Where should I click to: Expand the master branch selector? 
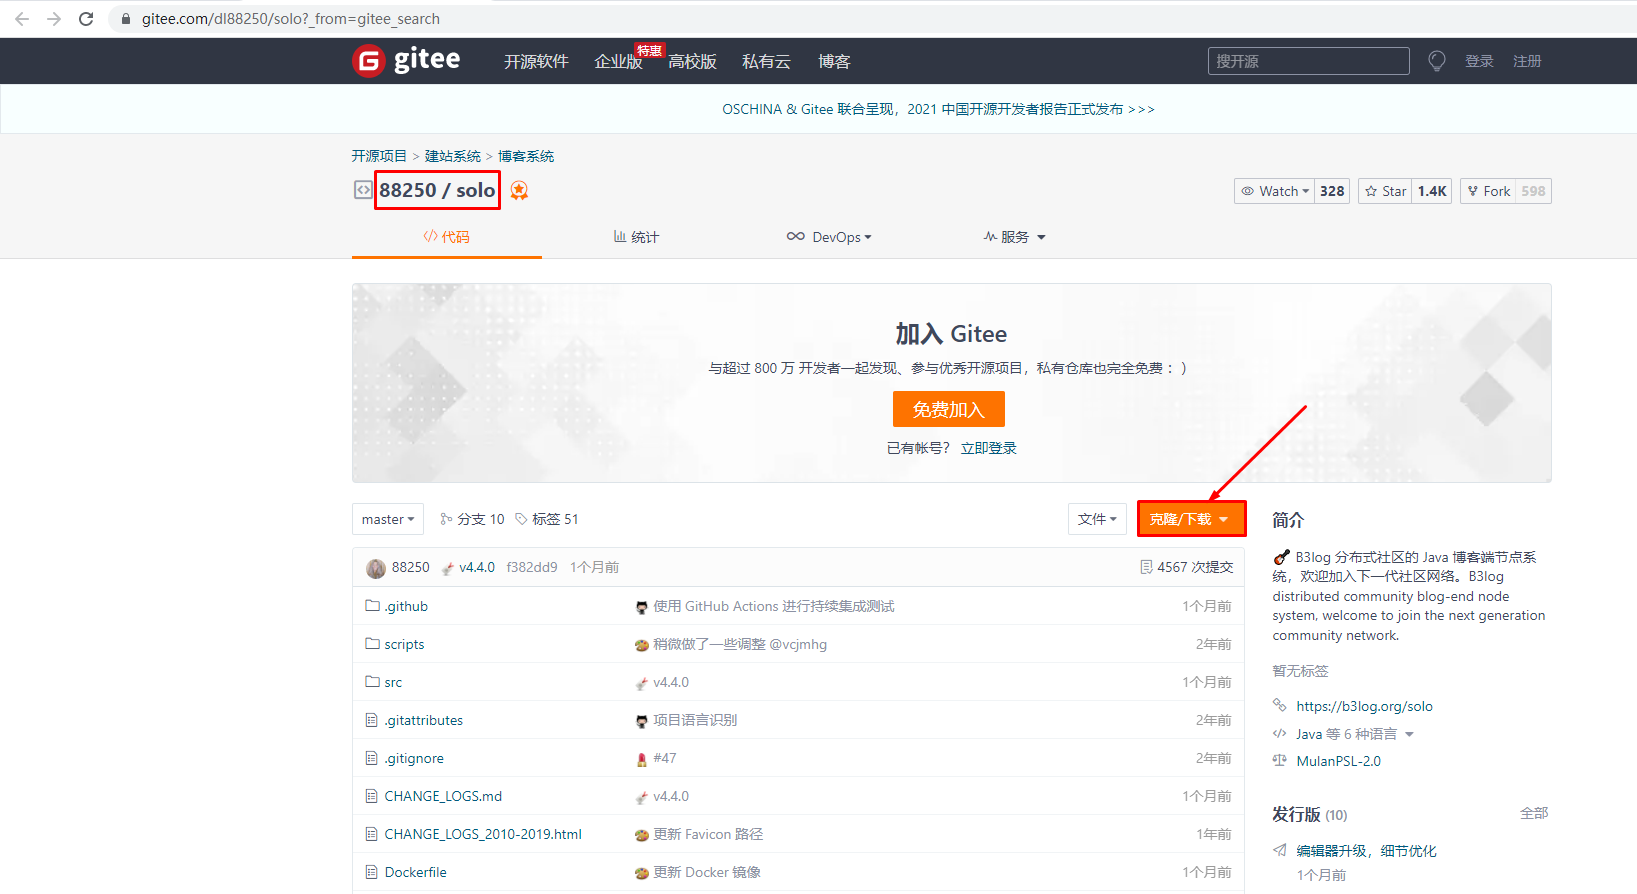click(388, 519)
